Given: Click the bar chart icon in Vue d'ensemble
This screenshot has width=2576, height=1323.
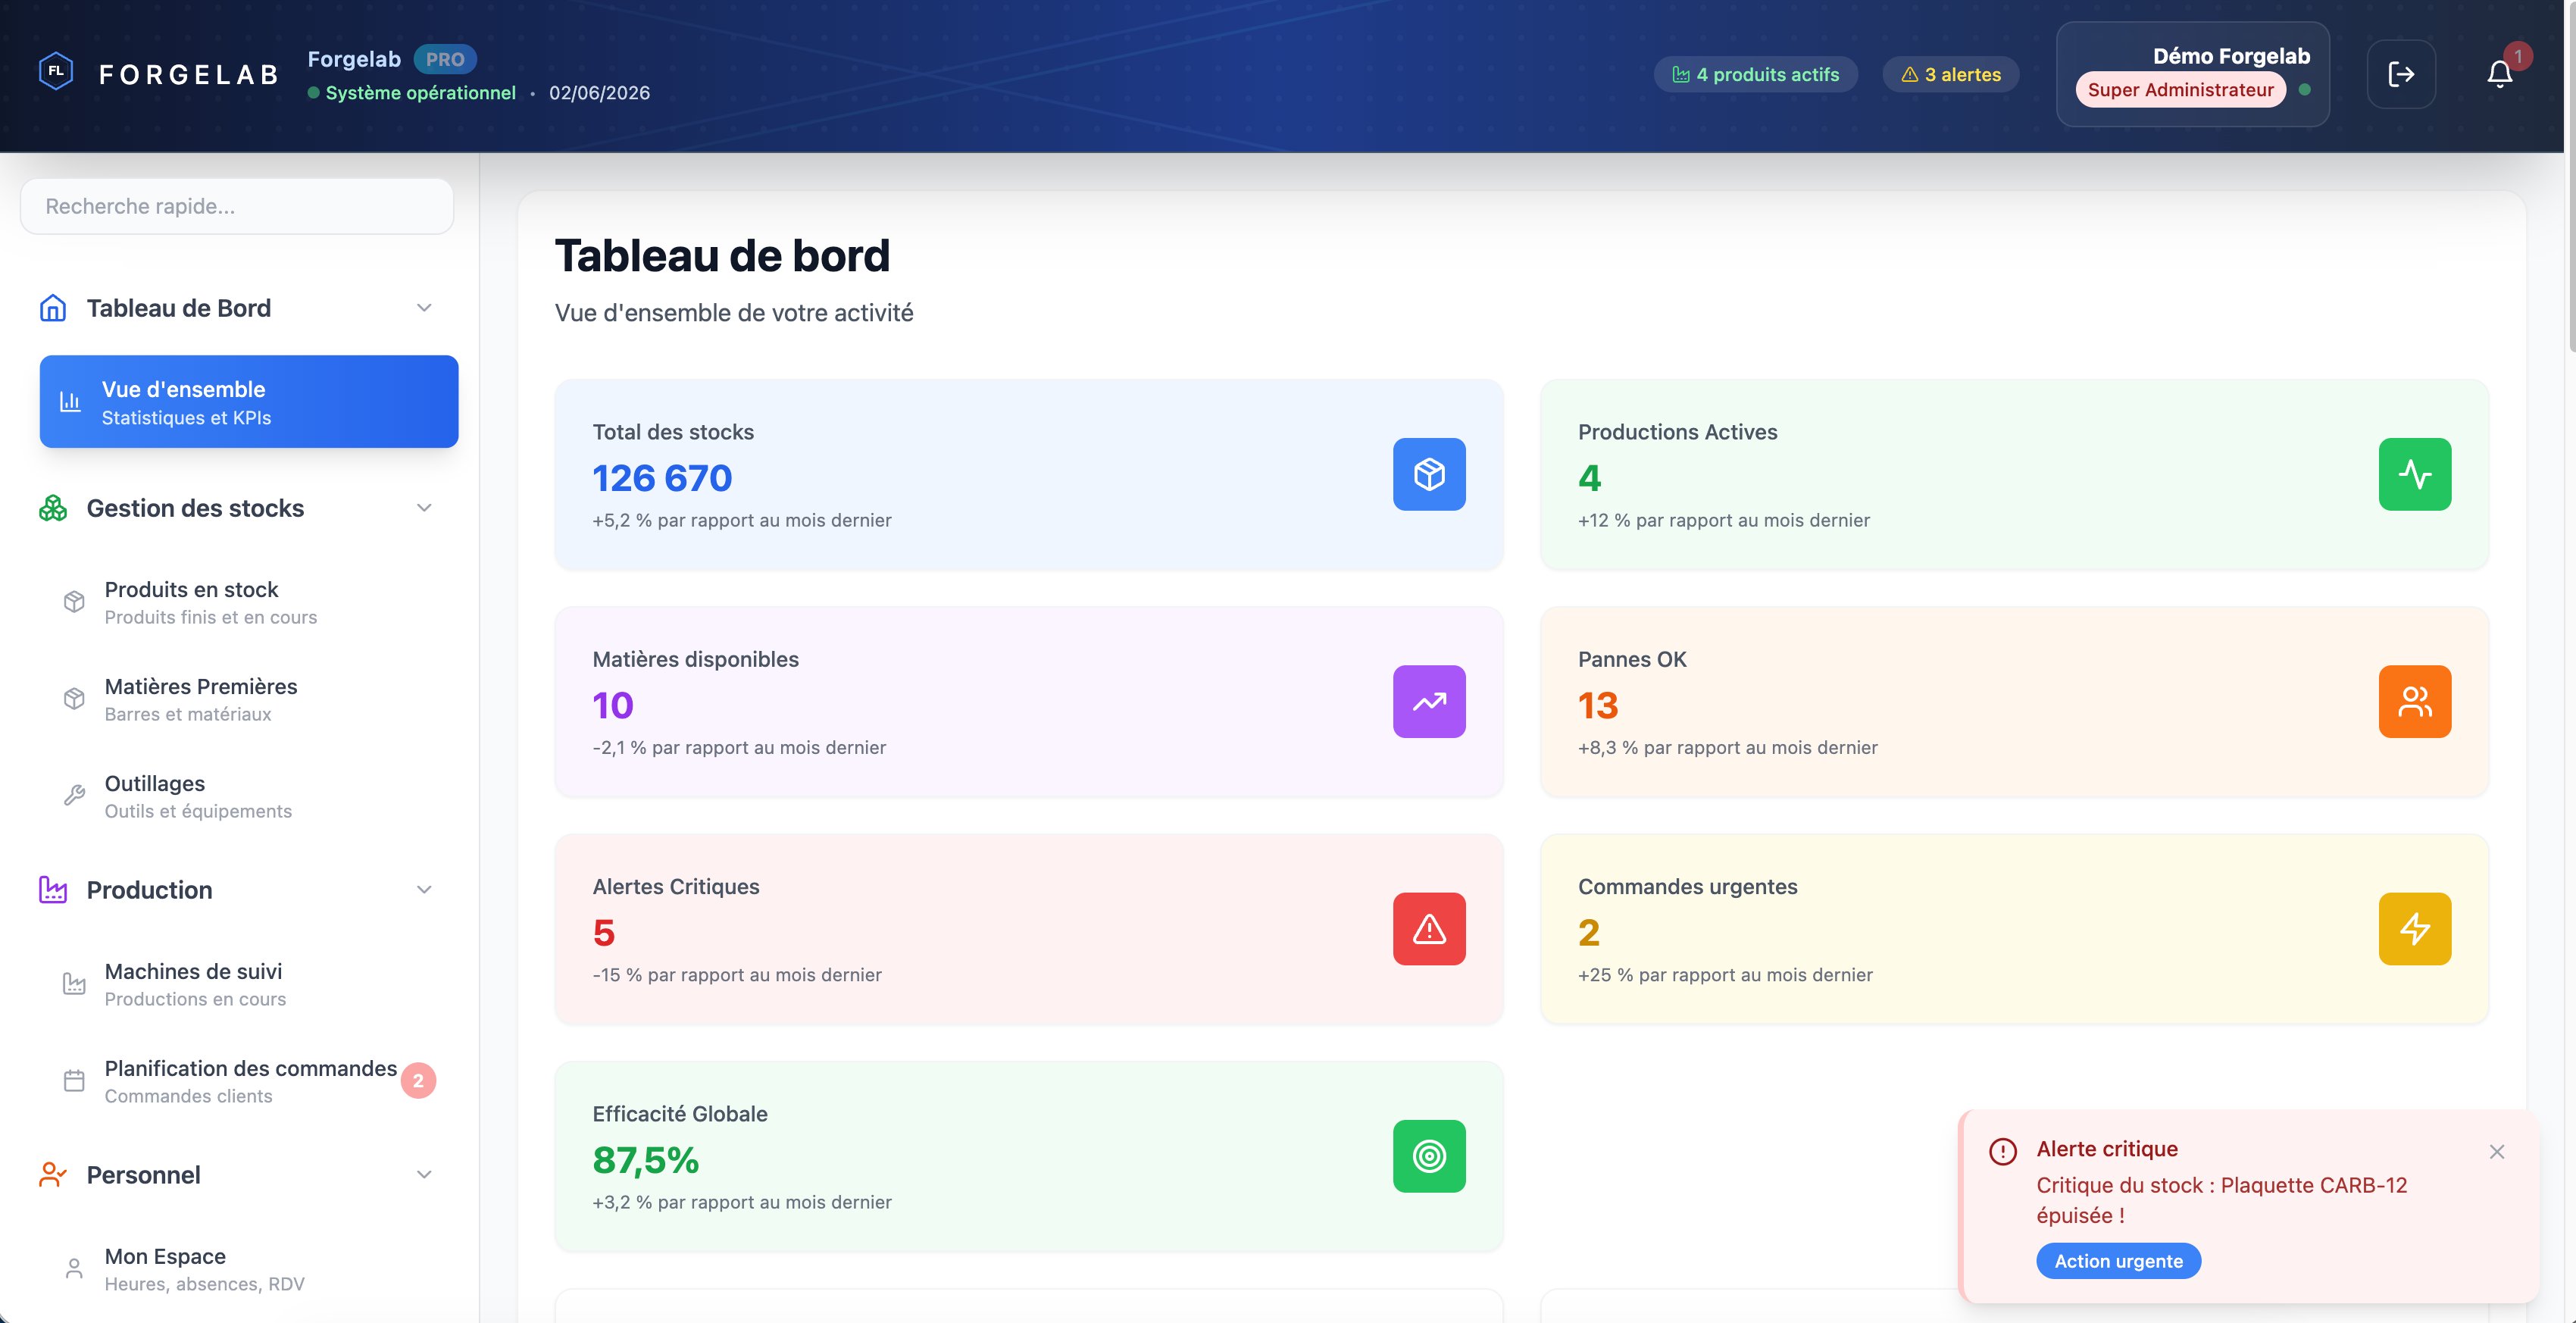Looking at the screenshot, I should click(x=70, y=402).
